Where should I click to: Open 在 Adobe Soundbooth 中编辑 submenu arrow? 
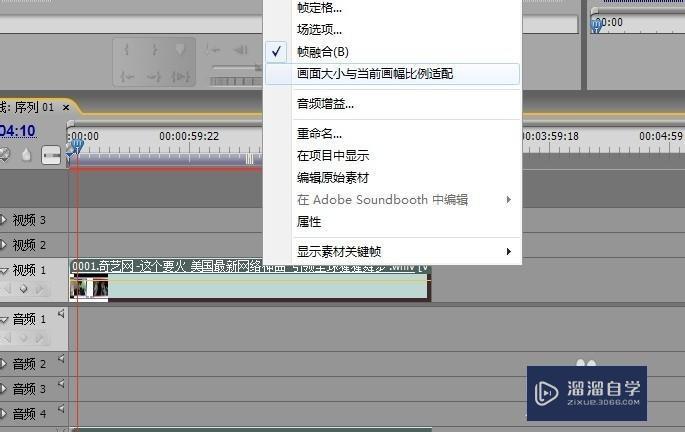coord(509,200)
